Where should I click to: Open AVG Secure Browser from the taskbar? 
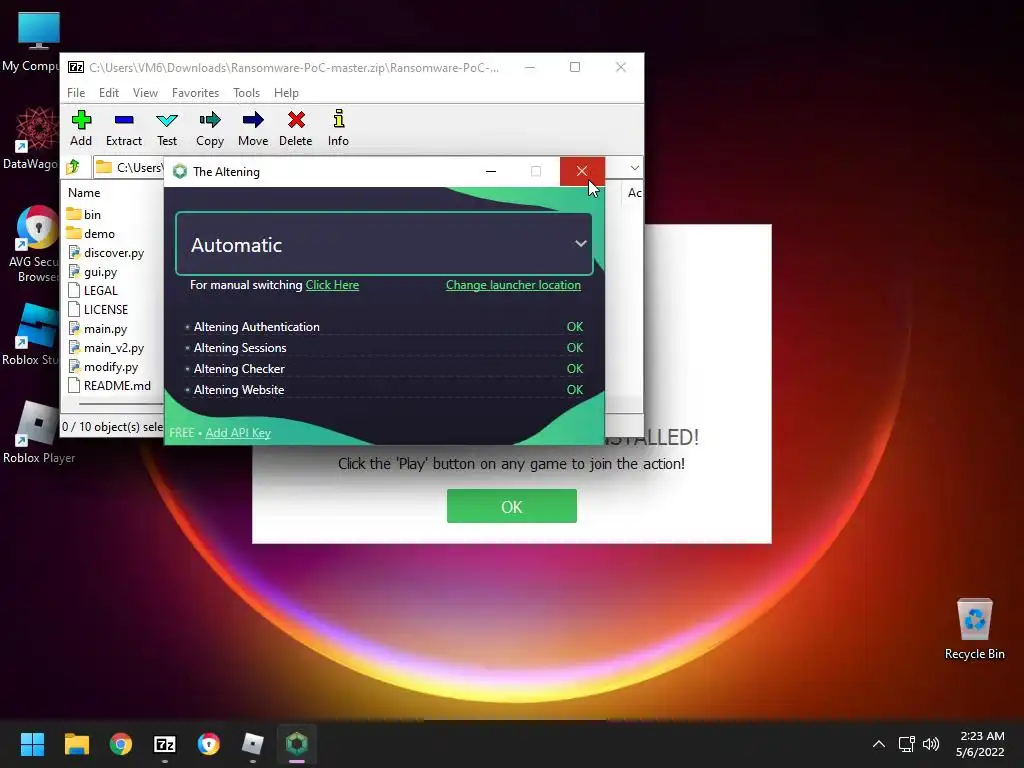coord(208,744)
